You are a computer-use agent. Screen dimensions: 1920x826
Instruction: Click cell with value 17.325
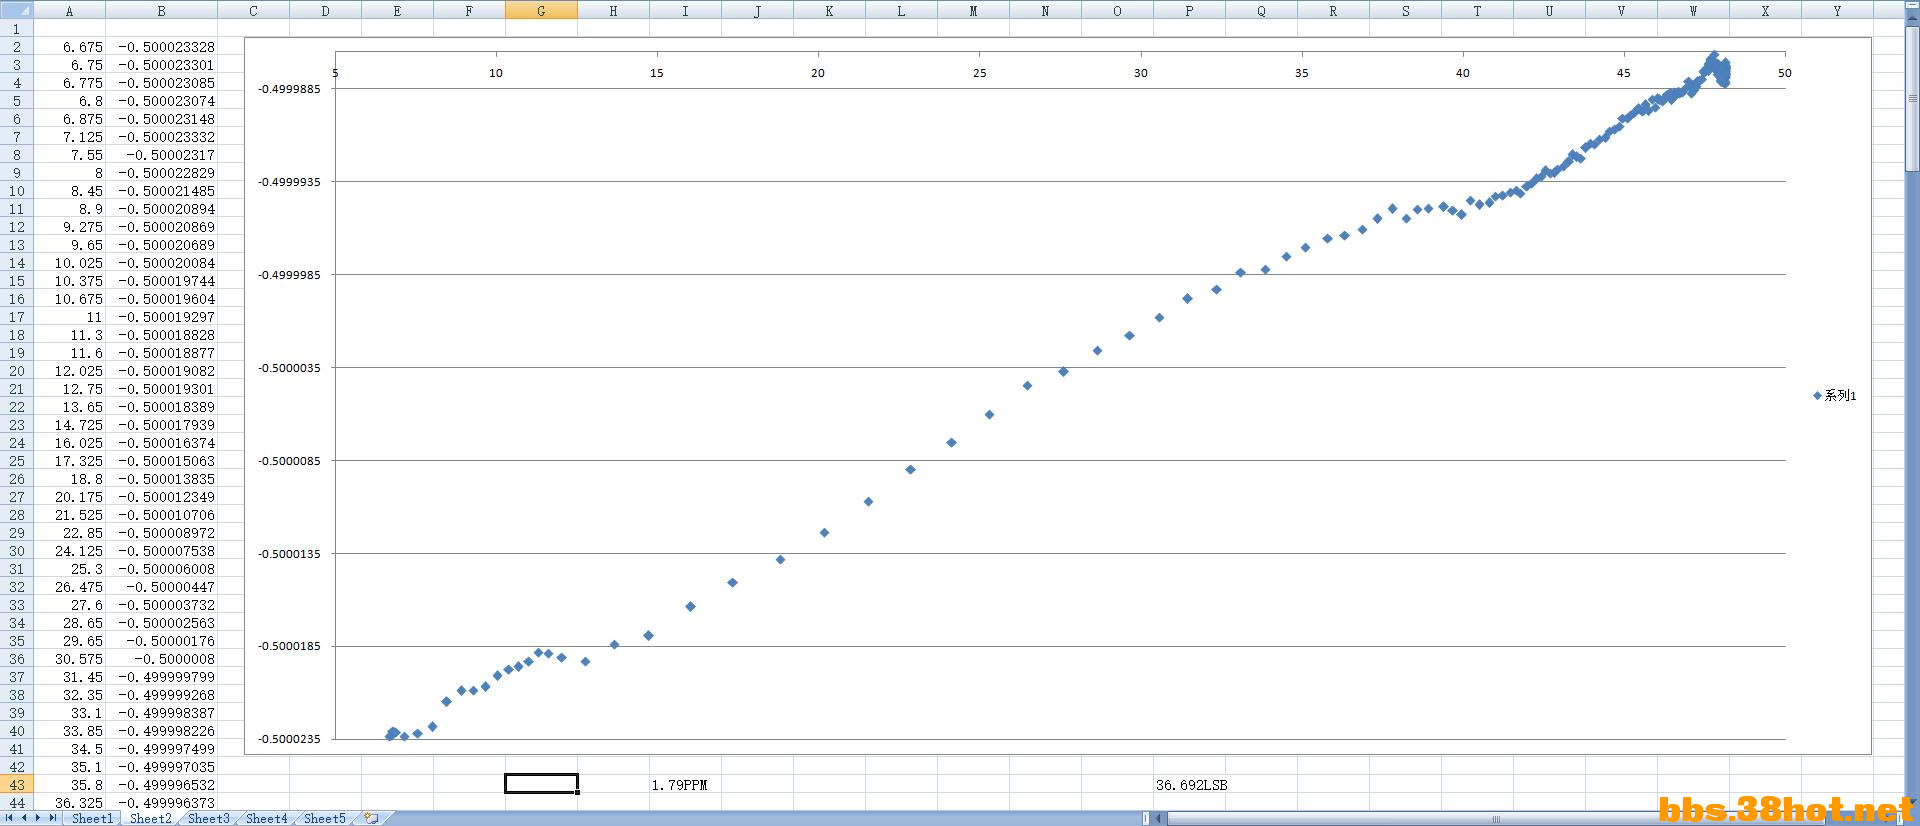[69, 461]
